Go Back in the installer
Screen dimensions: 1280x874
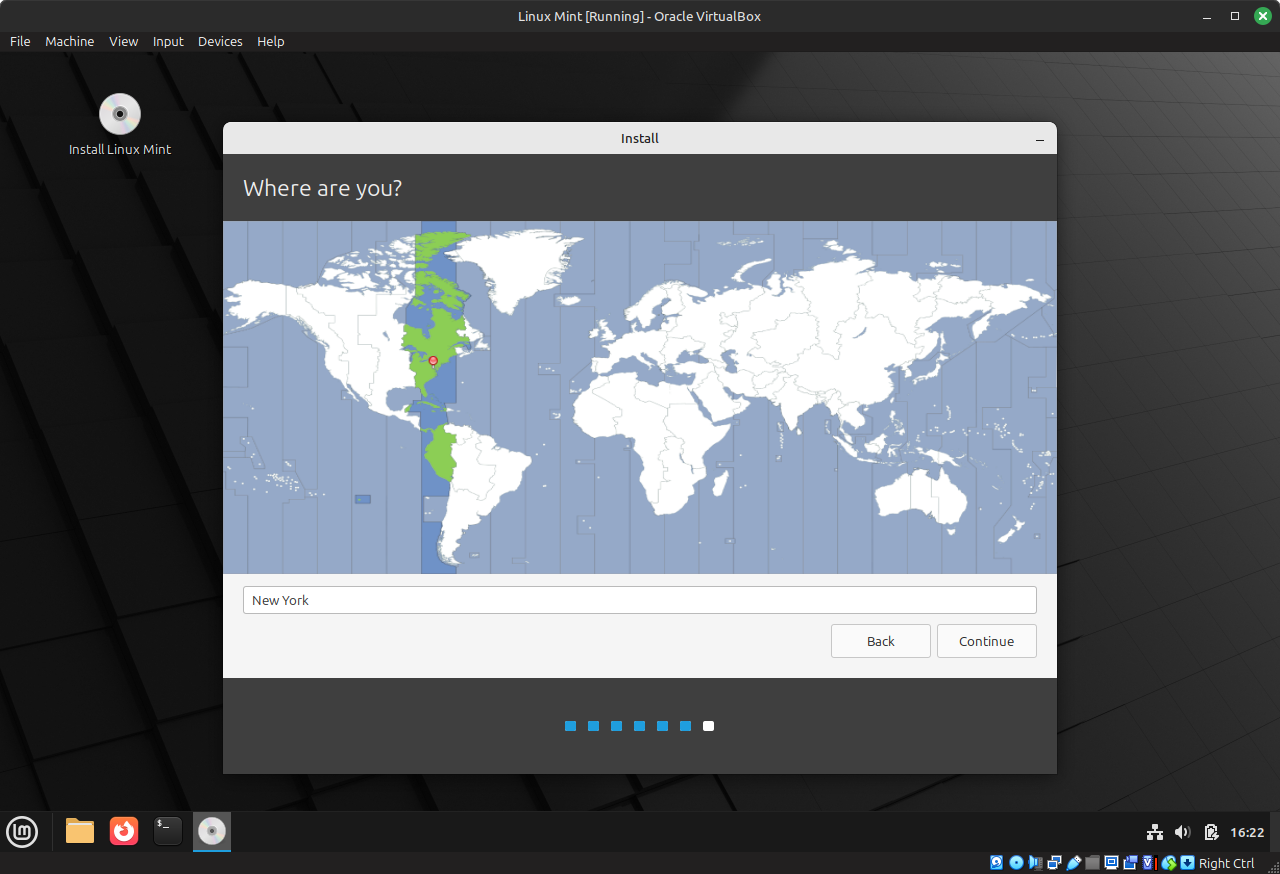pos(881,641)
